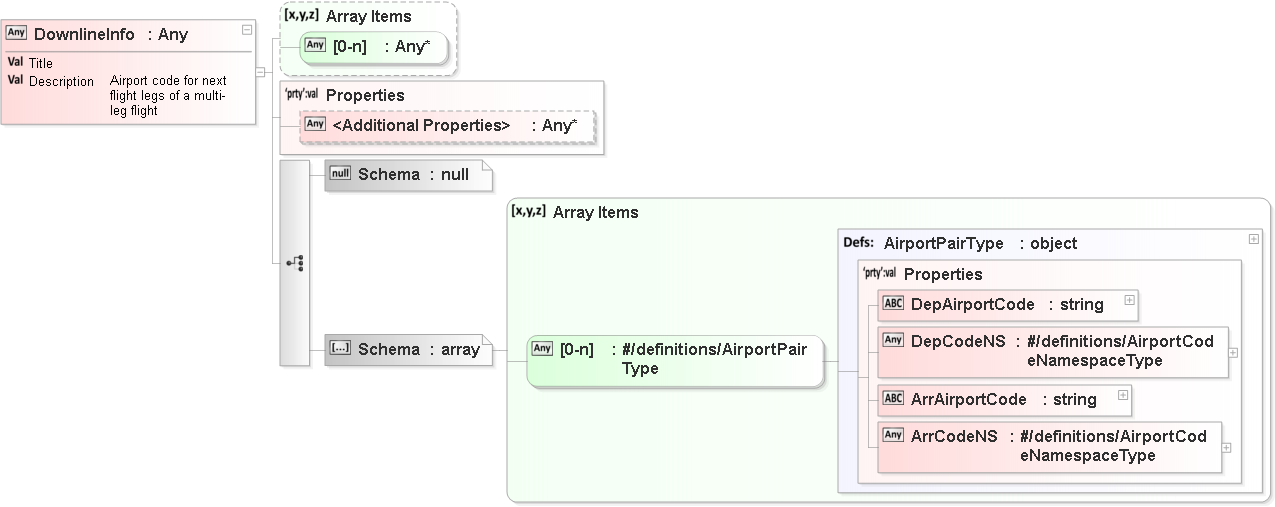This screenshot has width=1275, height=507.
Task: Click the one-of compositor tree icon
Action: pyautogui.click(x=295, y=263)
